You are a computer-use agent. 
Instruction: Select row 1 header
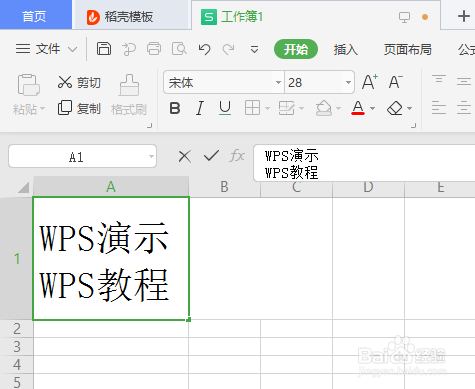click(17, 259)
